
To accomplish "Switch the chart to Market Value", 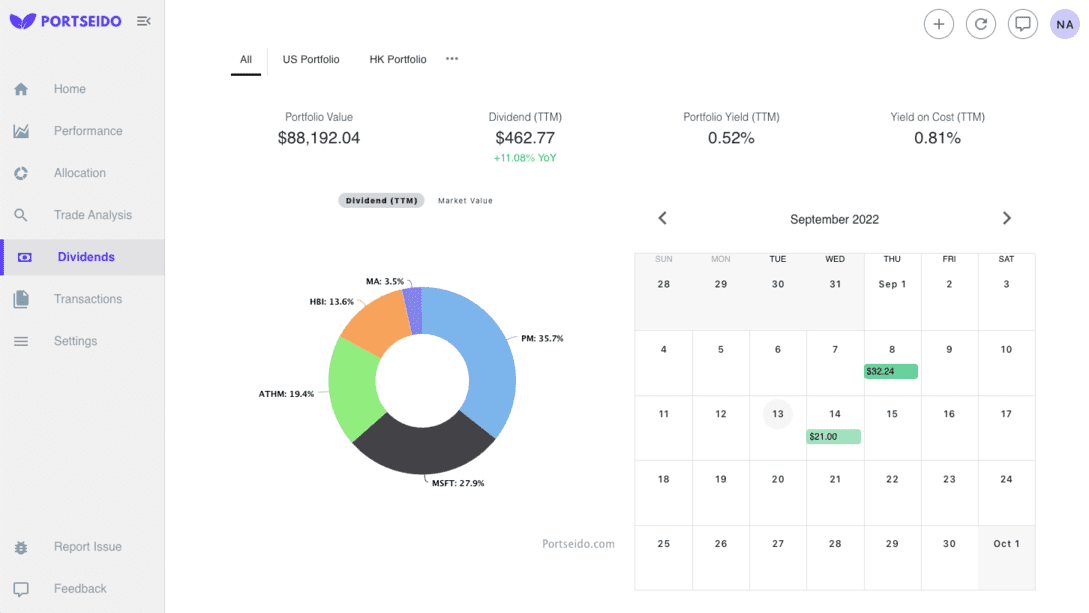I will point(464,200).
